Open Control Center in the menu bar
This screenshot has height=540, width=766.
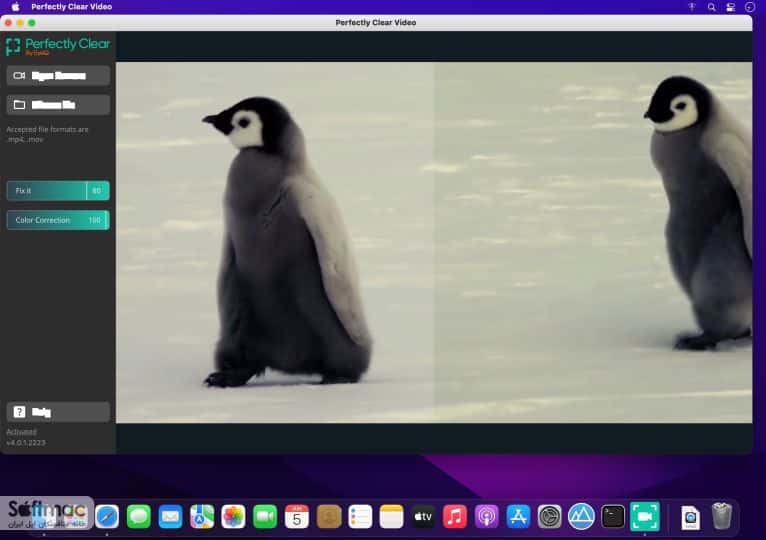click(x=730, y=7)
